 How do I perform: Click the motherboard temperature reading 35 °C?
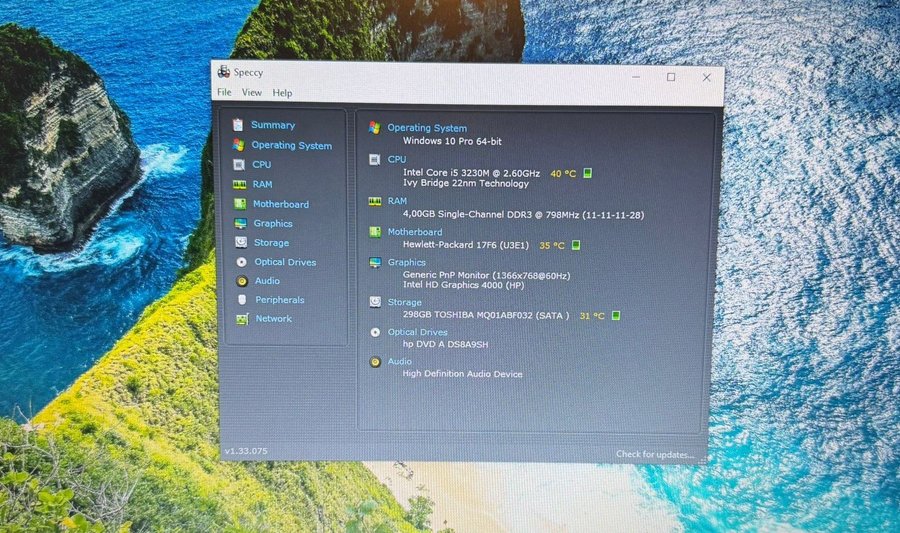(552, 246)
